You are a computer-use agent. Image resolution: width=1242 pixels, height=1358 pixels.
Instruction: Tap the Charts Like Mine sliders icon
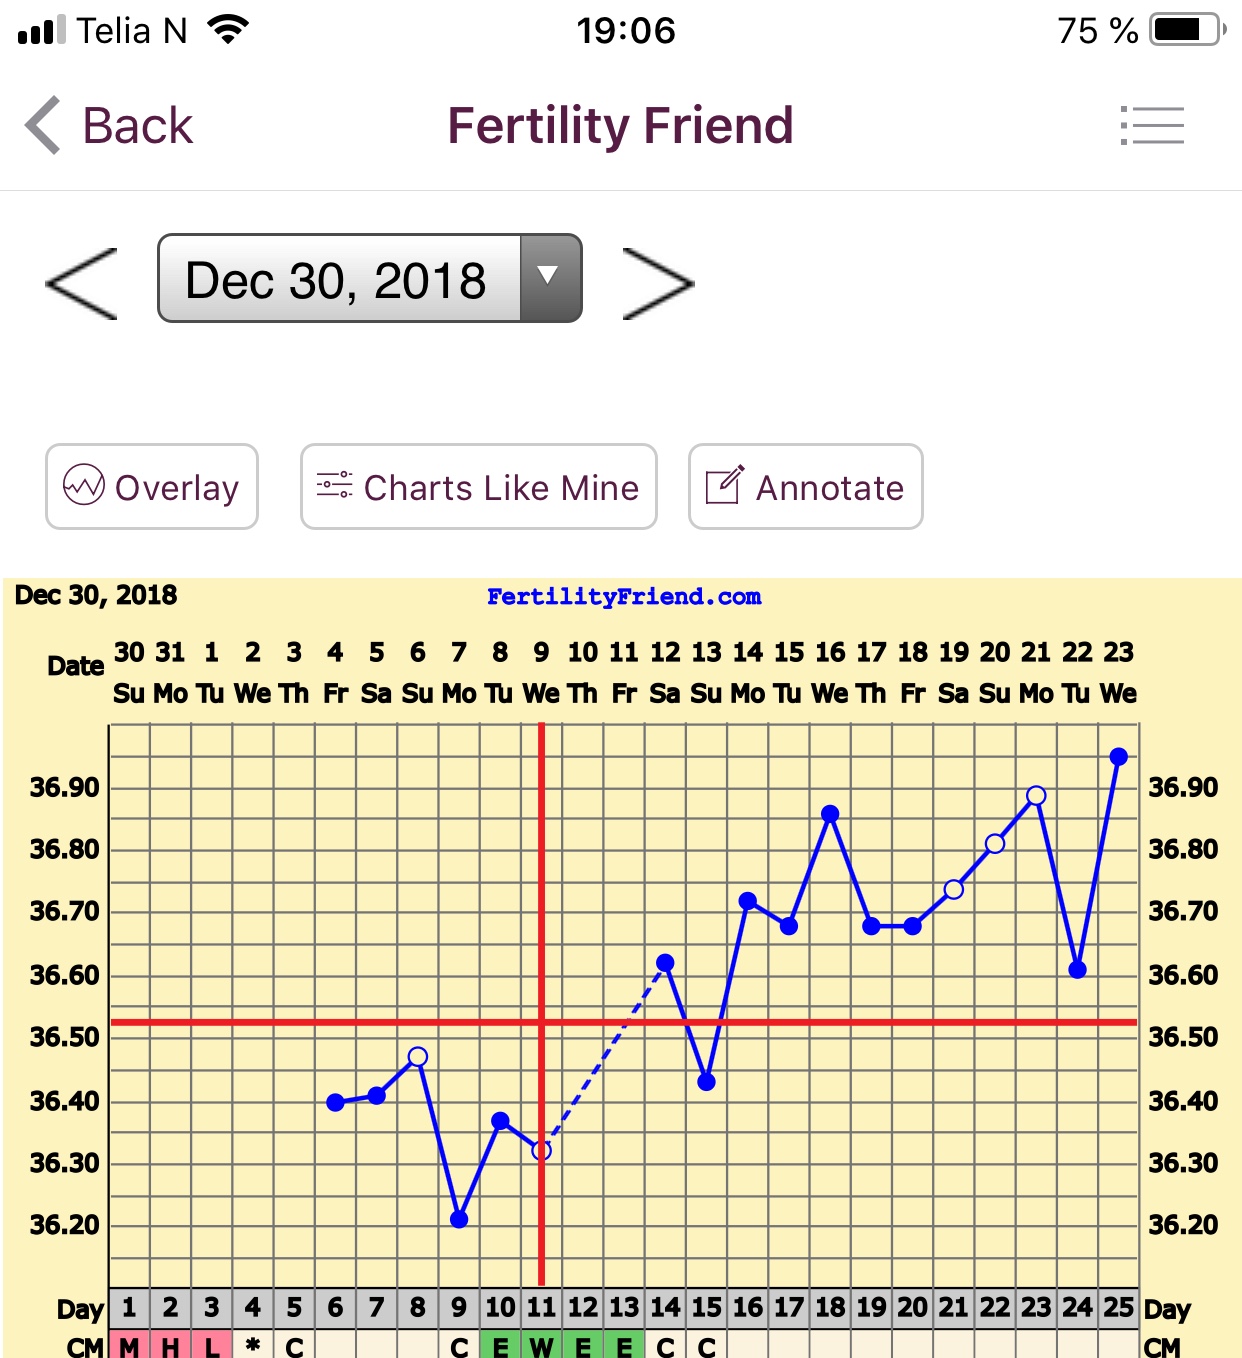coord(334,486)
